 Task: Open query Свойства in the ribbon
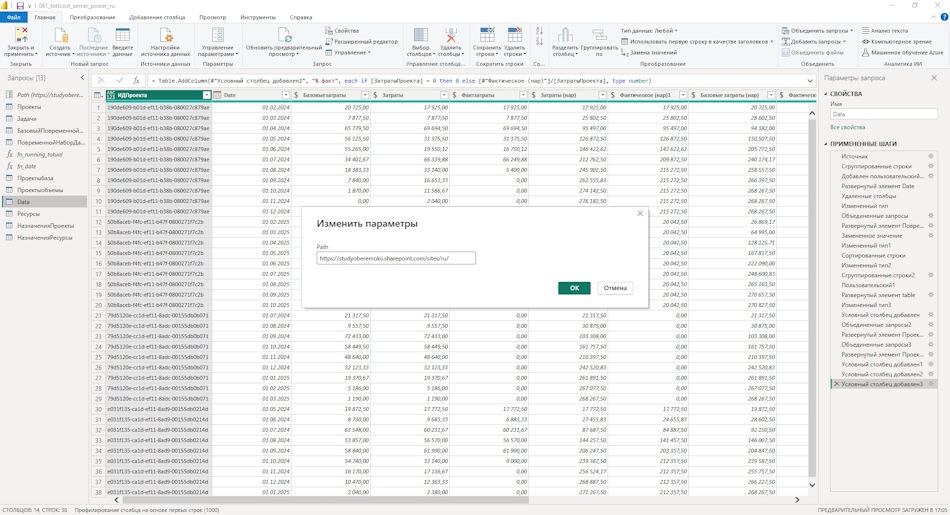point(342,30)
